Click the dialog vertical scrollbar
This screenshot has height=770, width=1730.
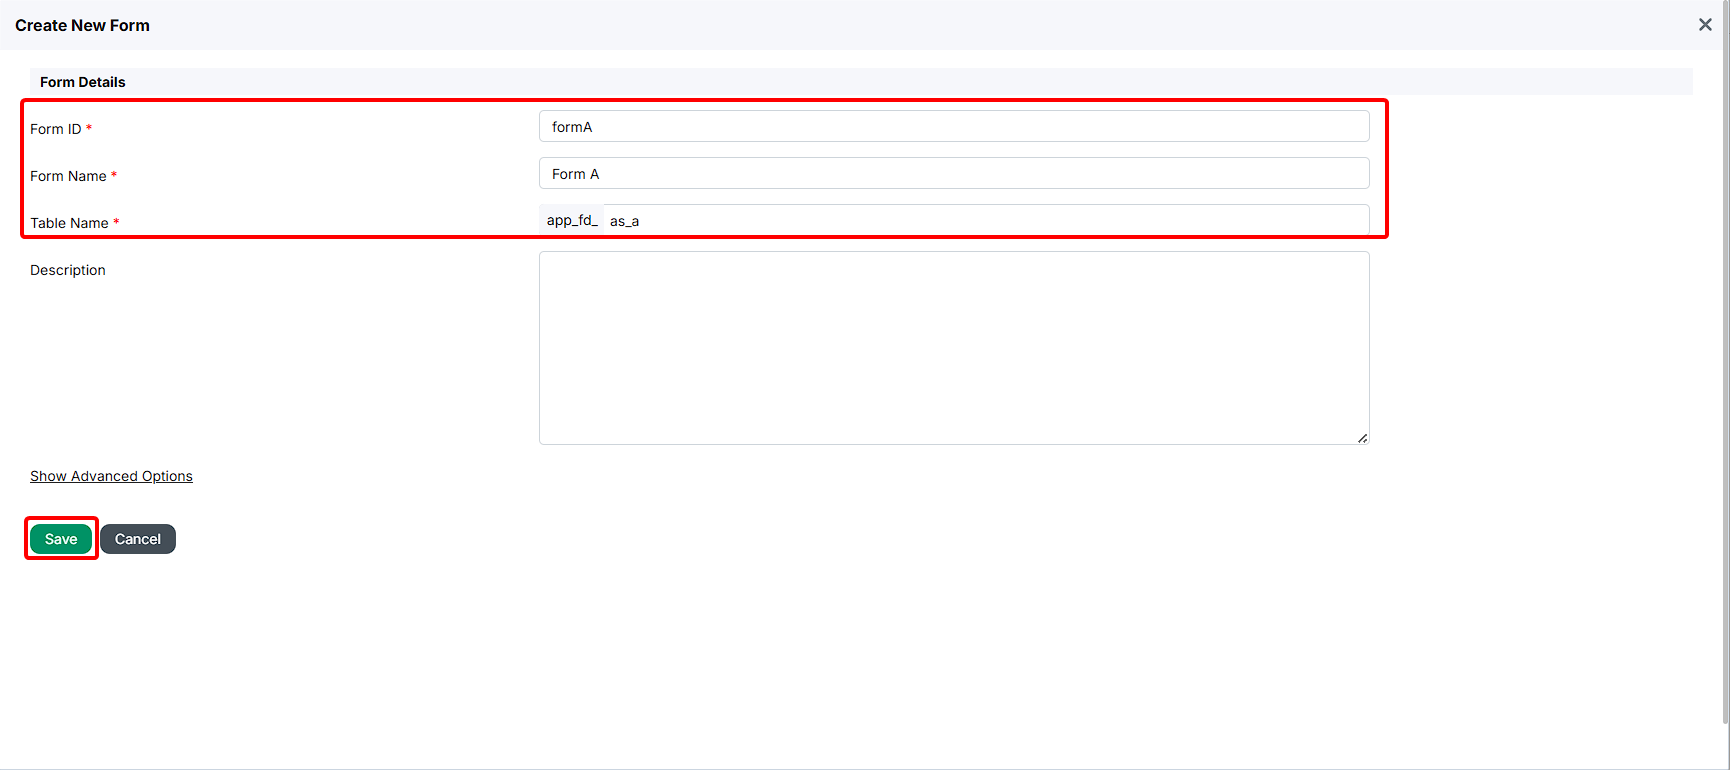point(1725,360)
